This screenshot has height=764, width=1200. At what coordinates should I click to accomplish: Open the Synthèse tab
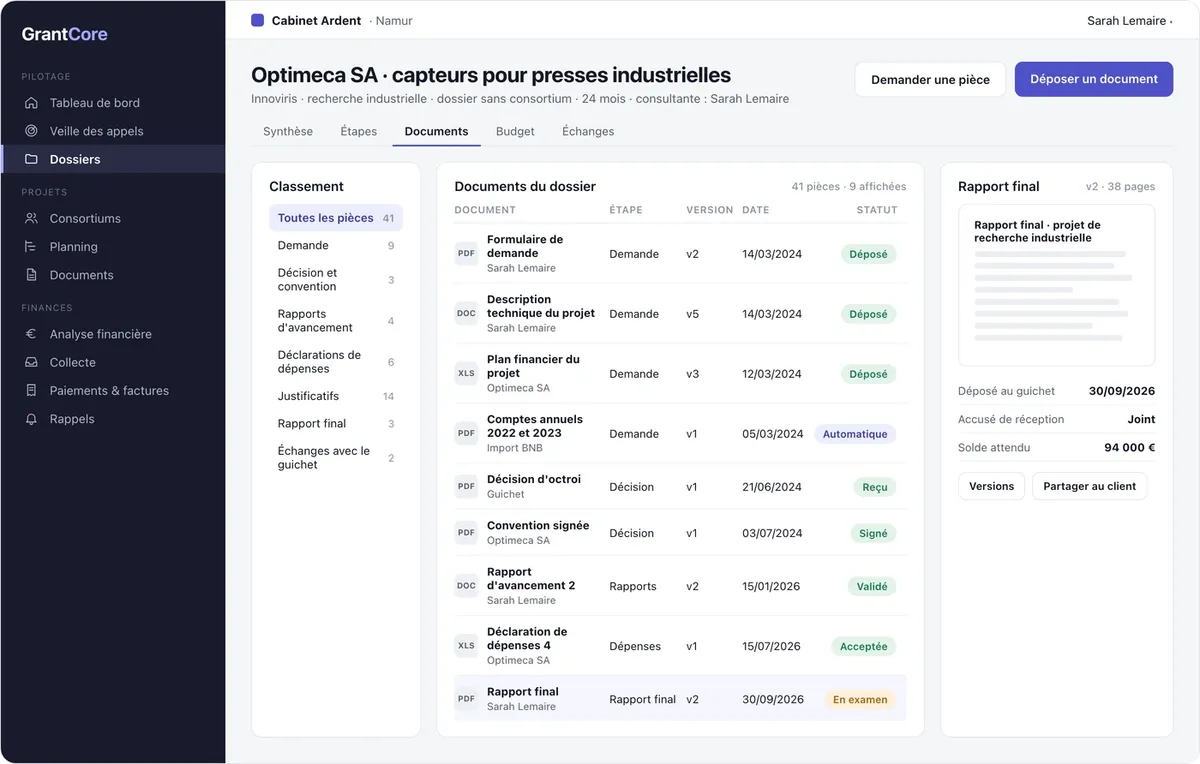[288, 131]
